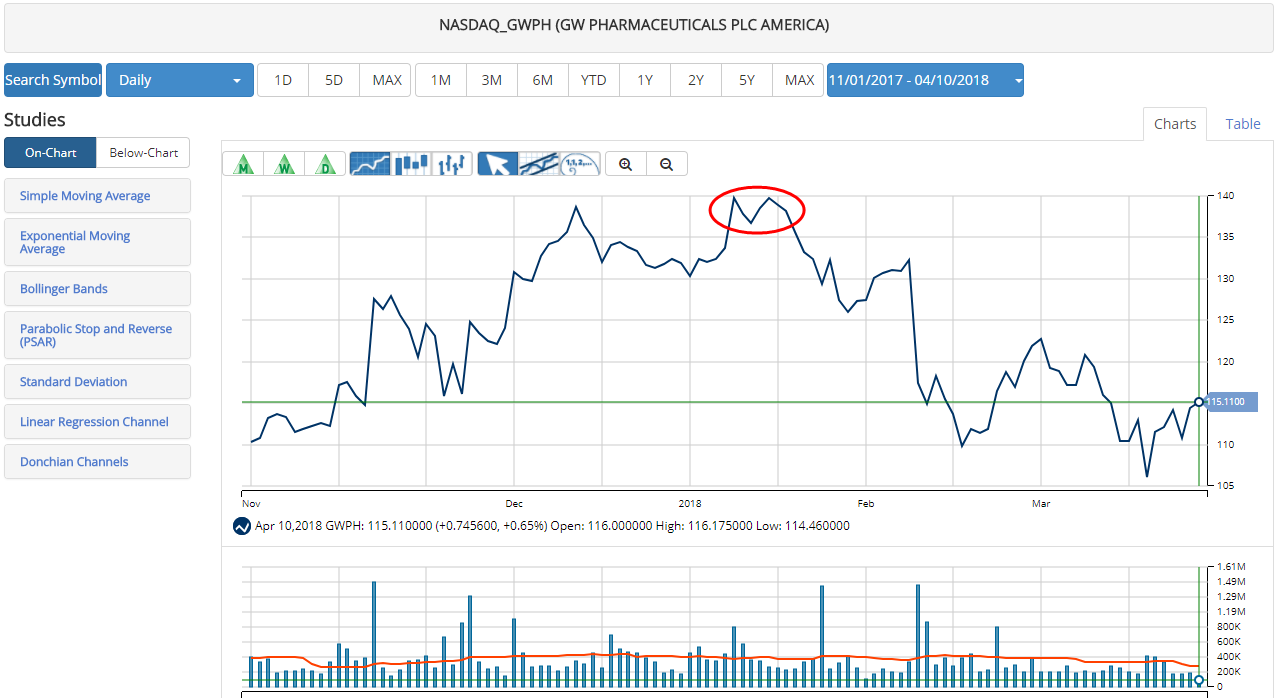Select the trend line drawing tool

pyautogui.click(x=539, y=164)
